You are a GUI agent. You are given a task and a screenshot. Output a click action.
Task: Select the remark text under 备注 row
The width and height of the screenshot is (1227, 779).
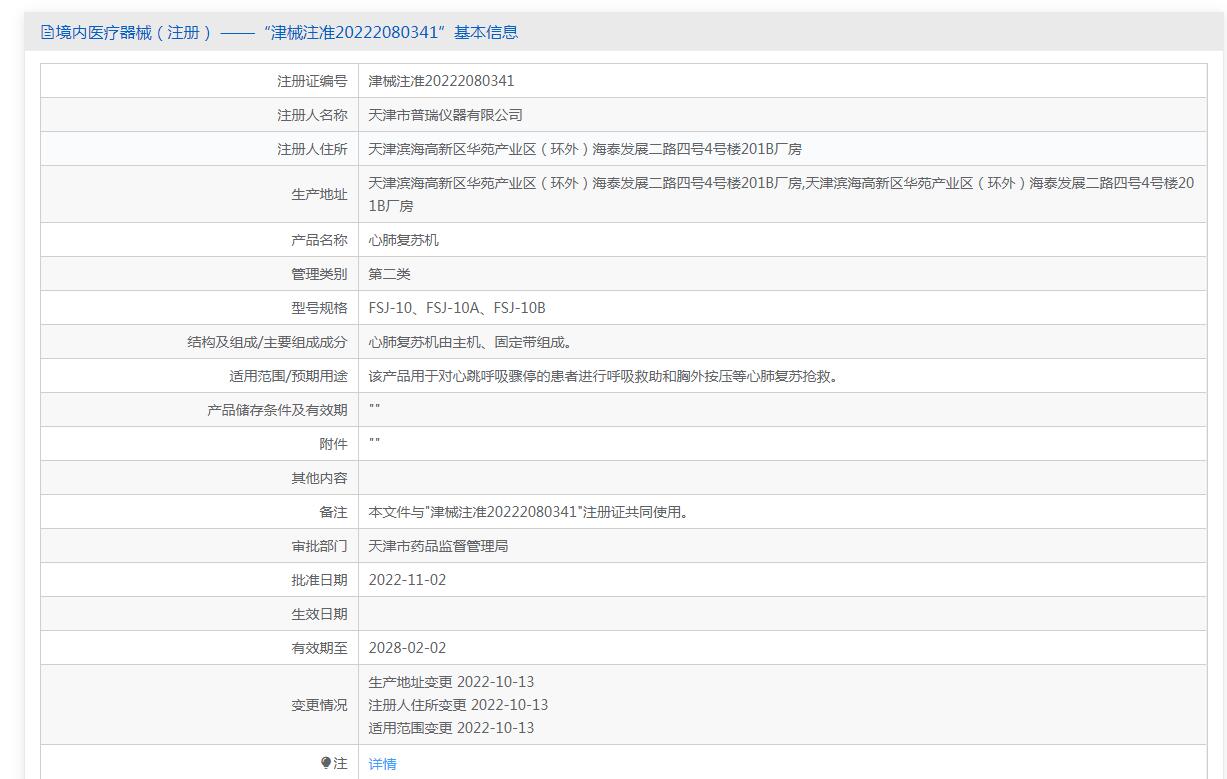(x=528, y=512)
